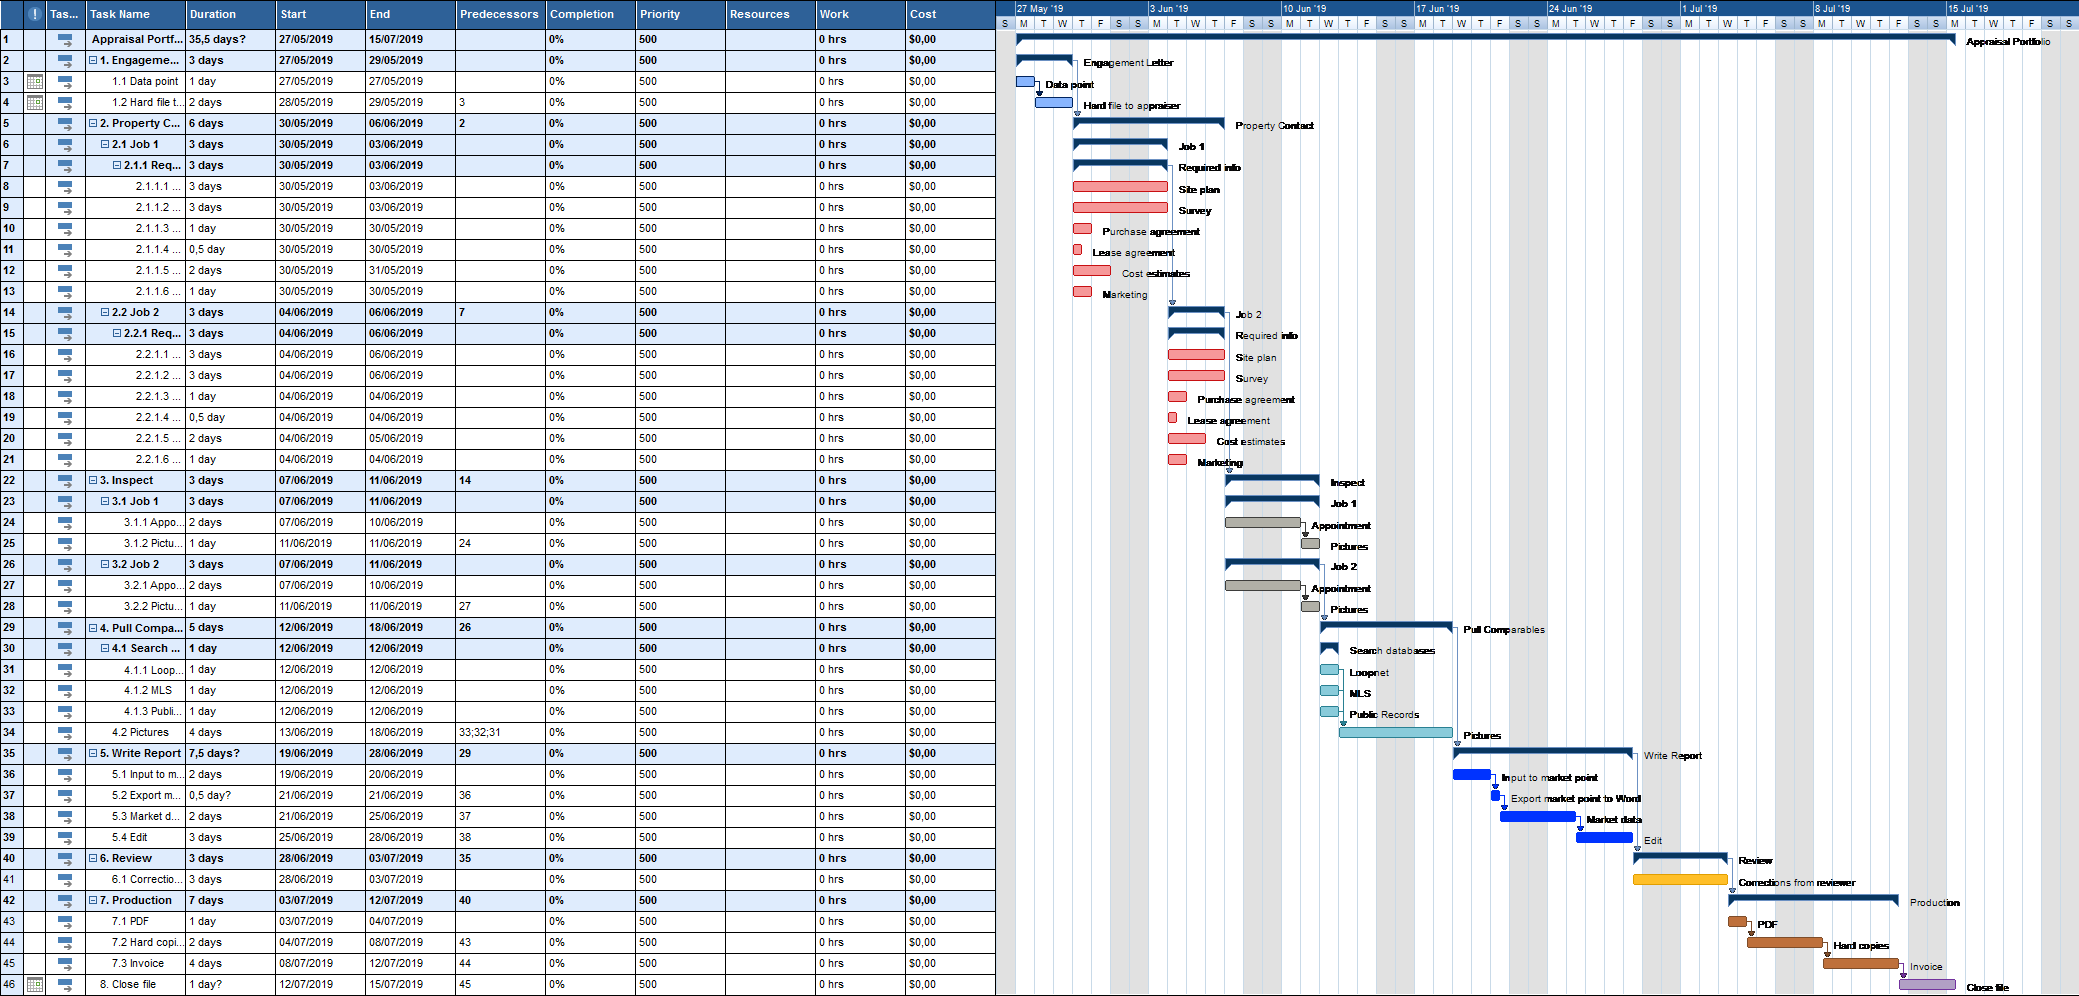Click the task mode icon on the Appraisal Portfolio row
The width and height of the screenshot is (2079, 996).
[63, 40]
